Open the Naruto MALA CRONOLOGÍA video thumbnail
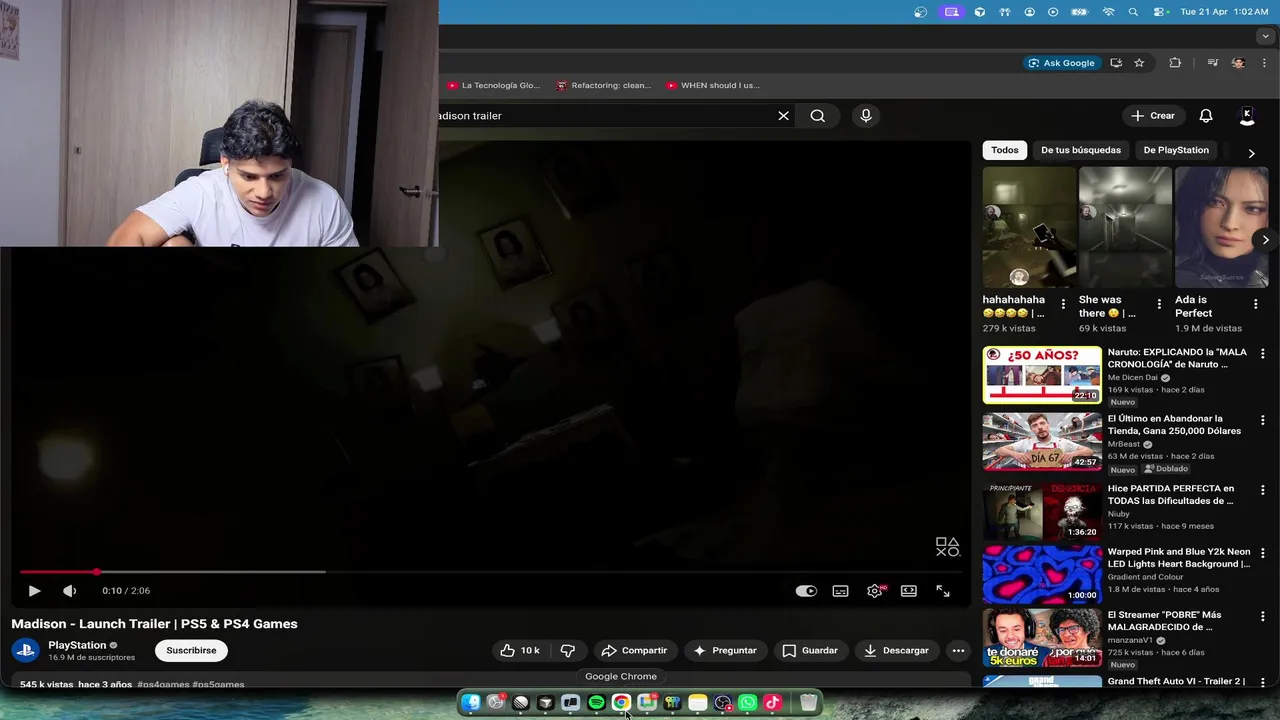 1042,375
